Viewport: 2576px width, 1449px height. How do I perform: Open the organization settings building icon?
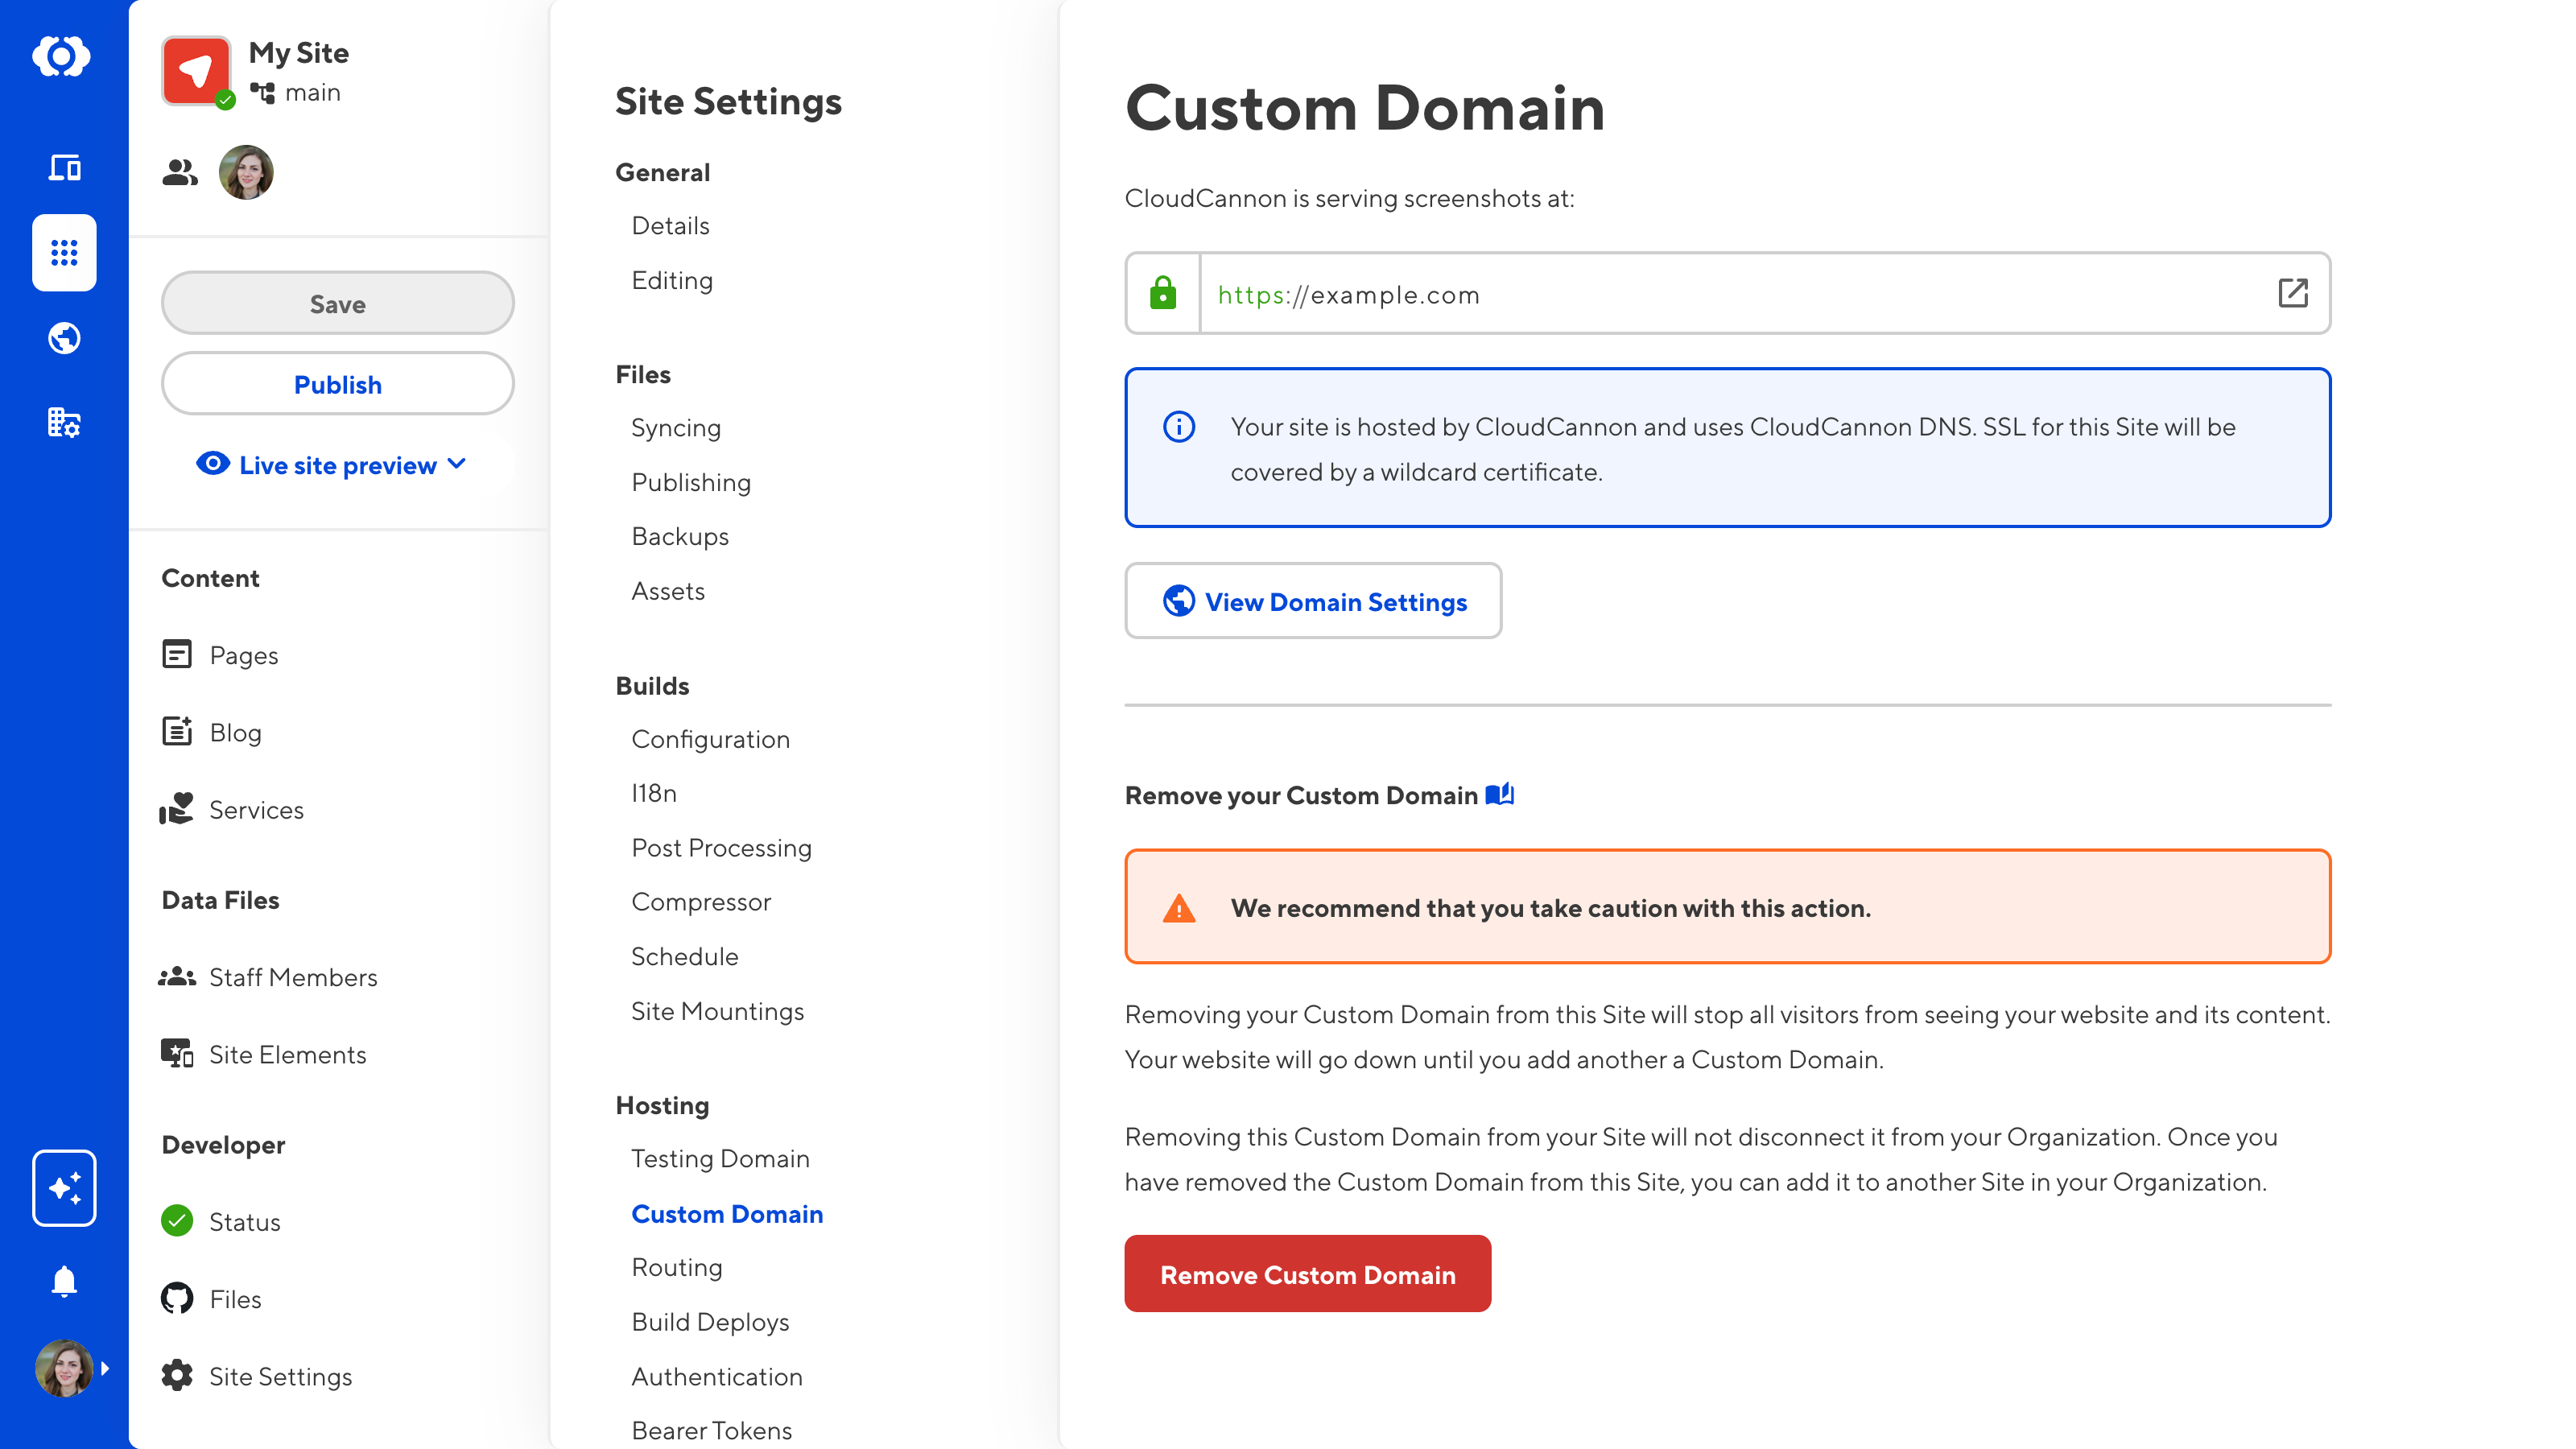(x=64, y=423)
